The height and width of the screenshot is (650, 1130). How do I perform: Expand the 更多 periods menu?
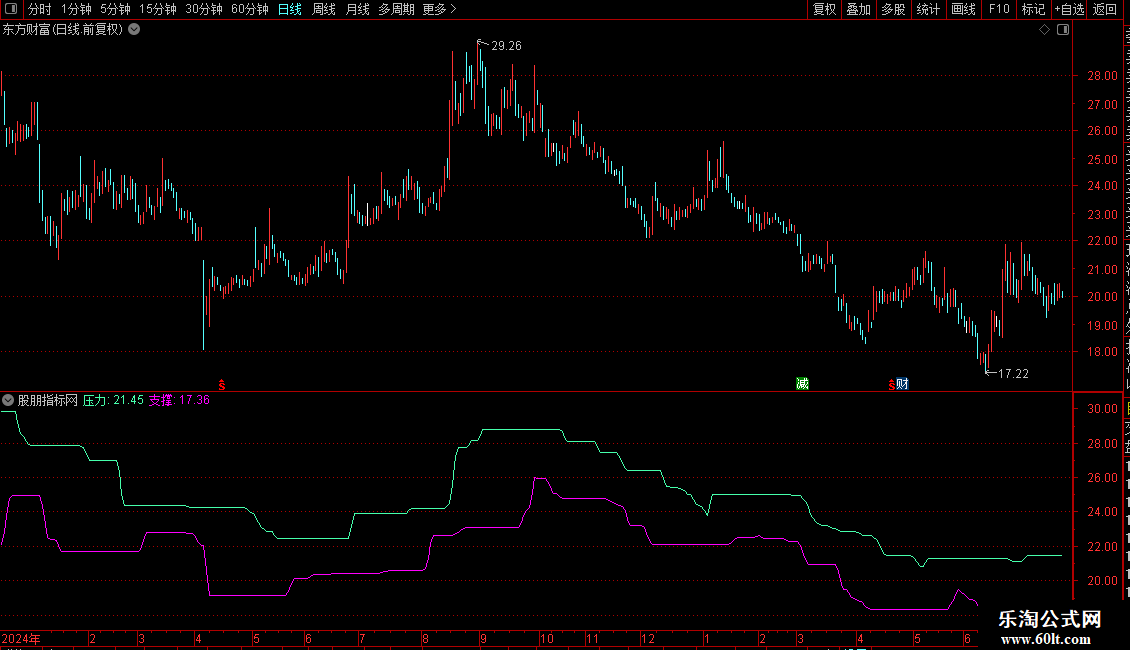440,9
